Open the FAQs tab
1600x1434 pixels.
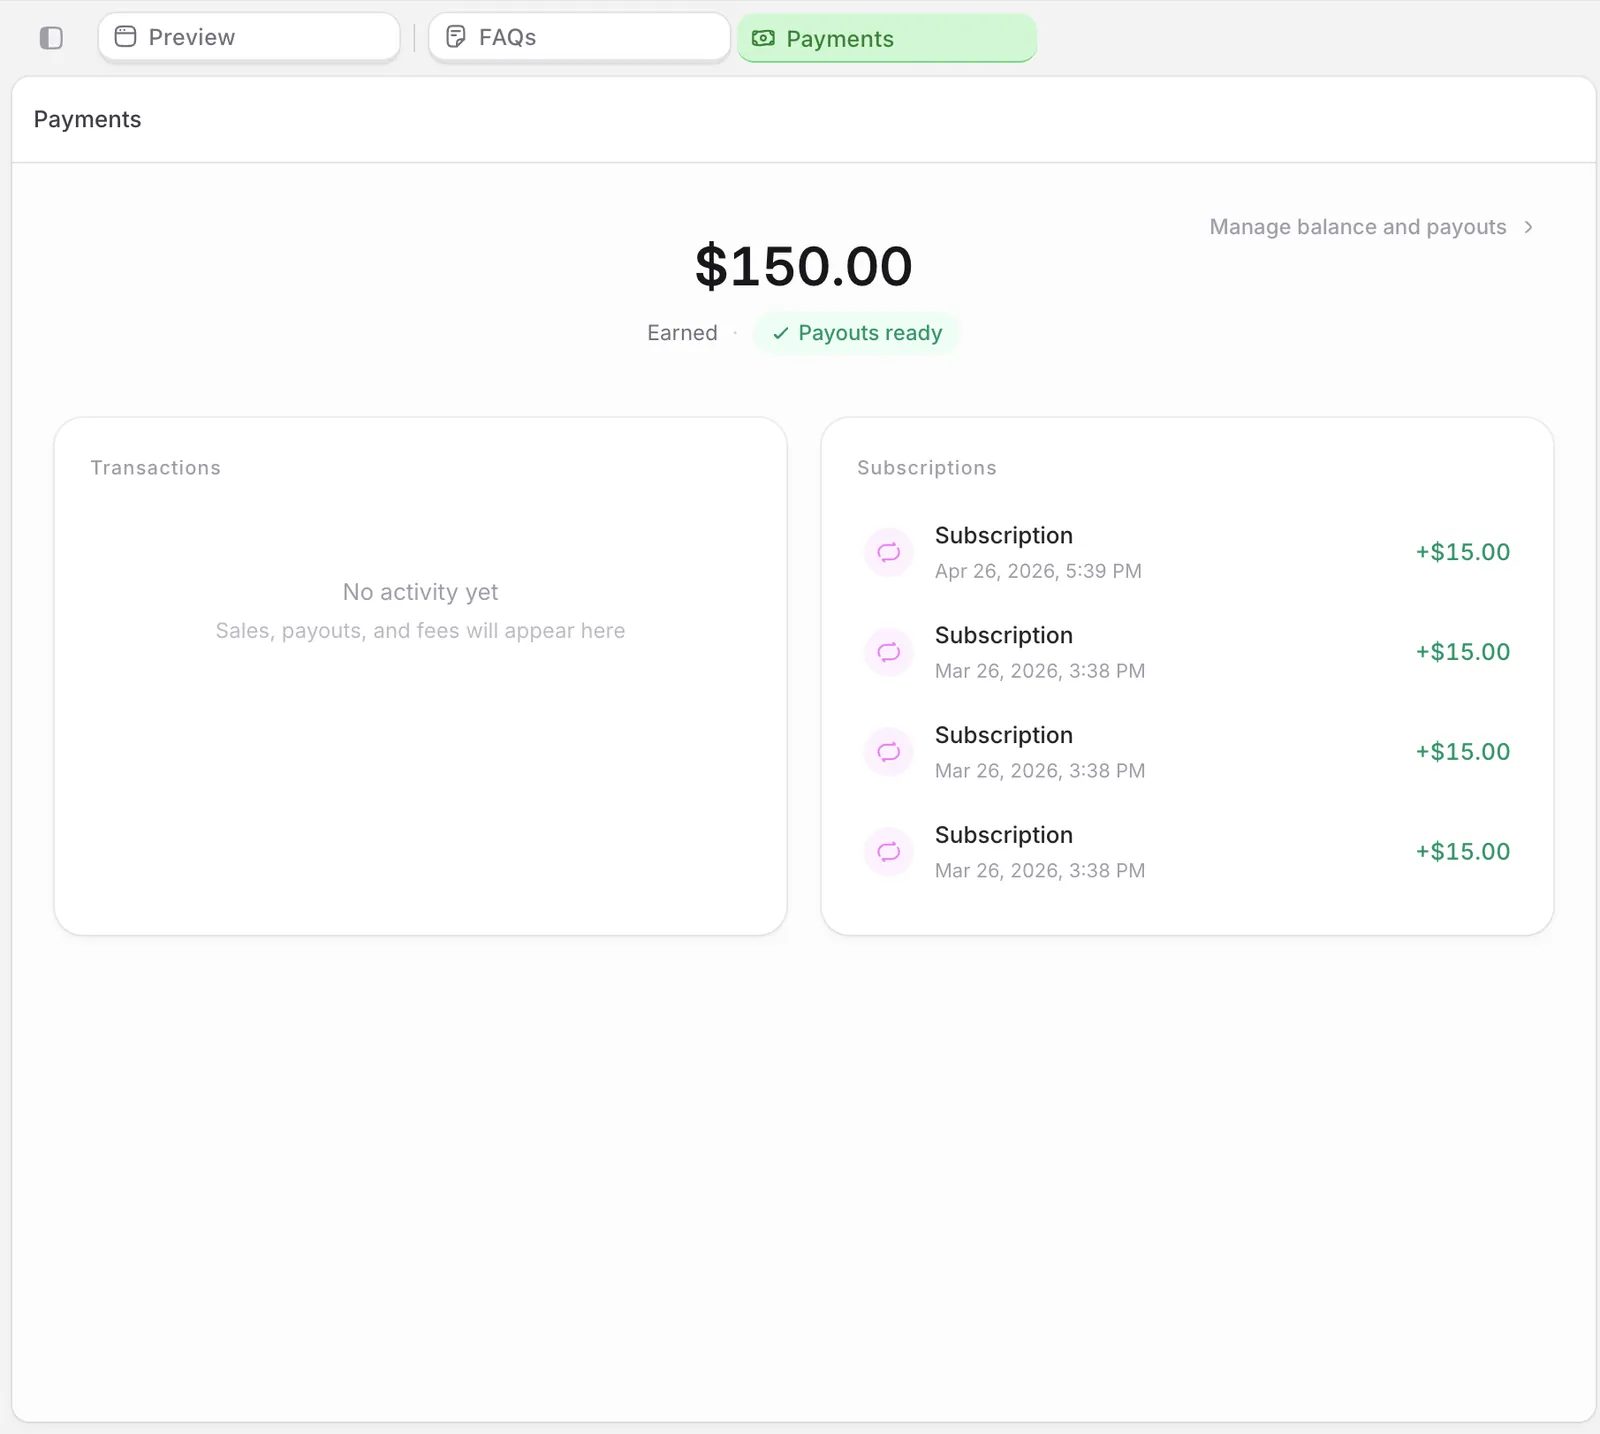pos(579,37)
